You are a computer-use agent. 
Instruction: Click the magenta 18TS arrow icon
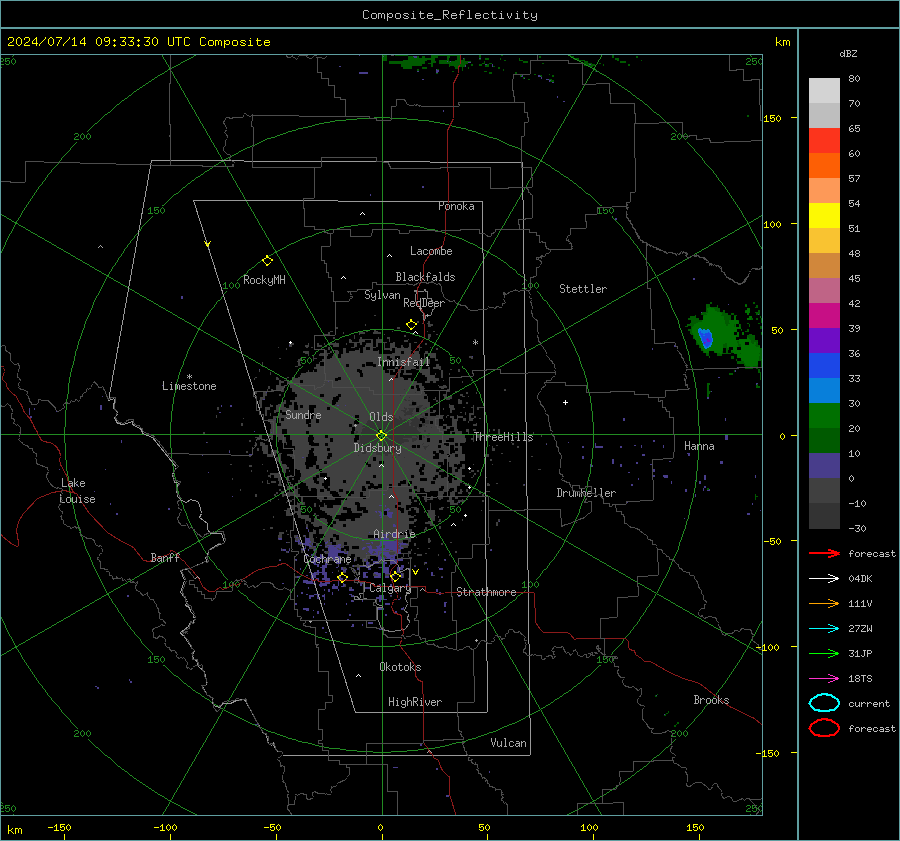pos(824,678)
